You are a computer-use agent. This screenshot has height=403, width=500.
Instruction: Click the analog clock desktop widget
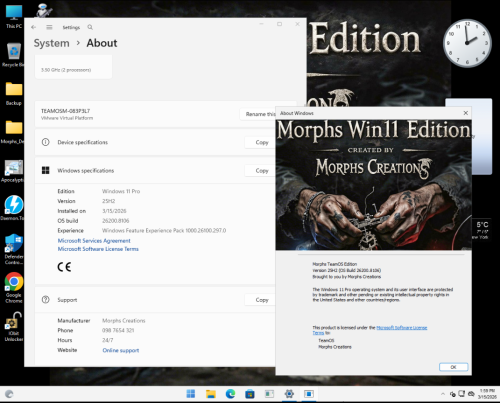467,43
